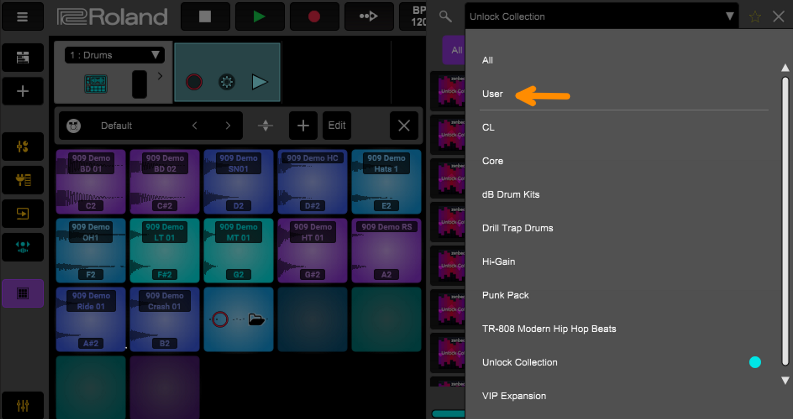Screen dimensions: 793x419
Task: Open the effects plug sidebar icon
Action: (23, 180)
